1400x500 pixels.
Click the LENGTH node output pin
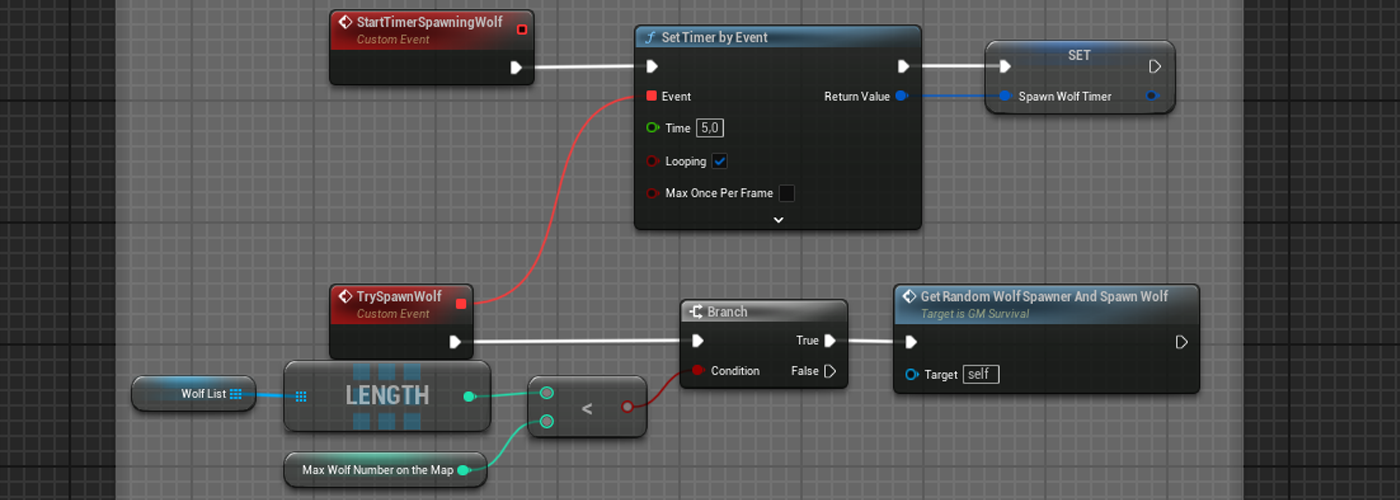pyautogui.click(x=469, y=397)
